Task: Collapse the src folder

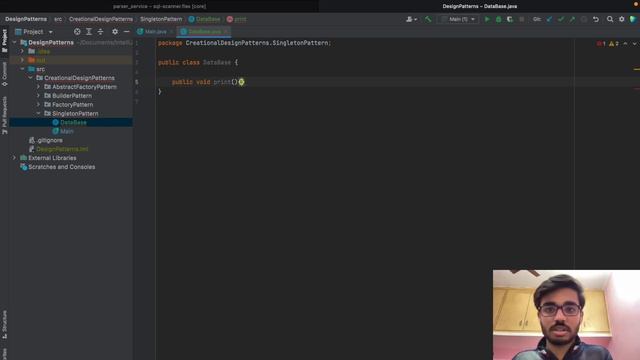Action: pyautogui.click(x=22, y=69)
